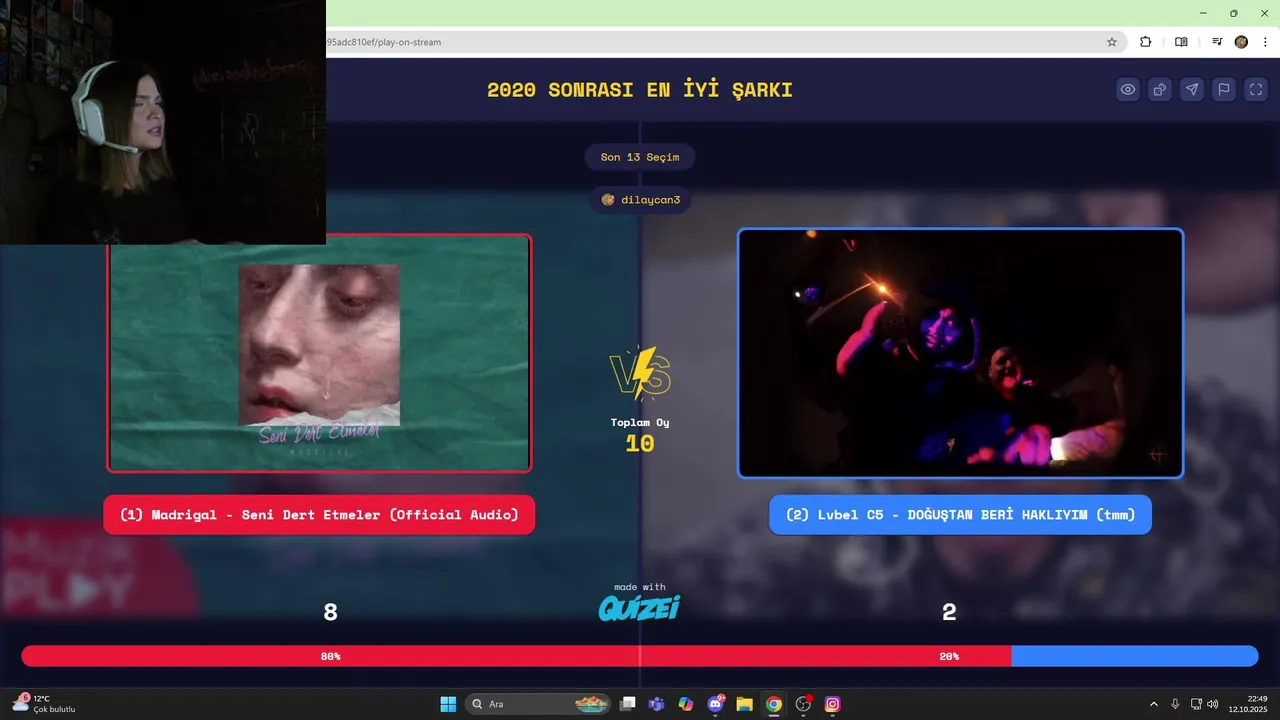Screen dimensions: 1280x720
Task: Expand hidden system tray icons chevron
Action: pyautogui.click(x=1153, y=704)
